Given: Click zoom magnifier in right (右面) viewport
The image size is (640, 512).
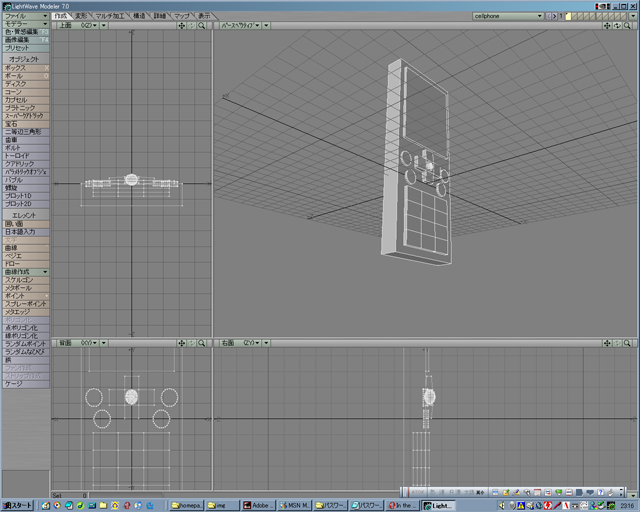Looking at the screenshot, I should tap(627, 343).
